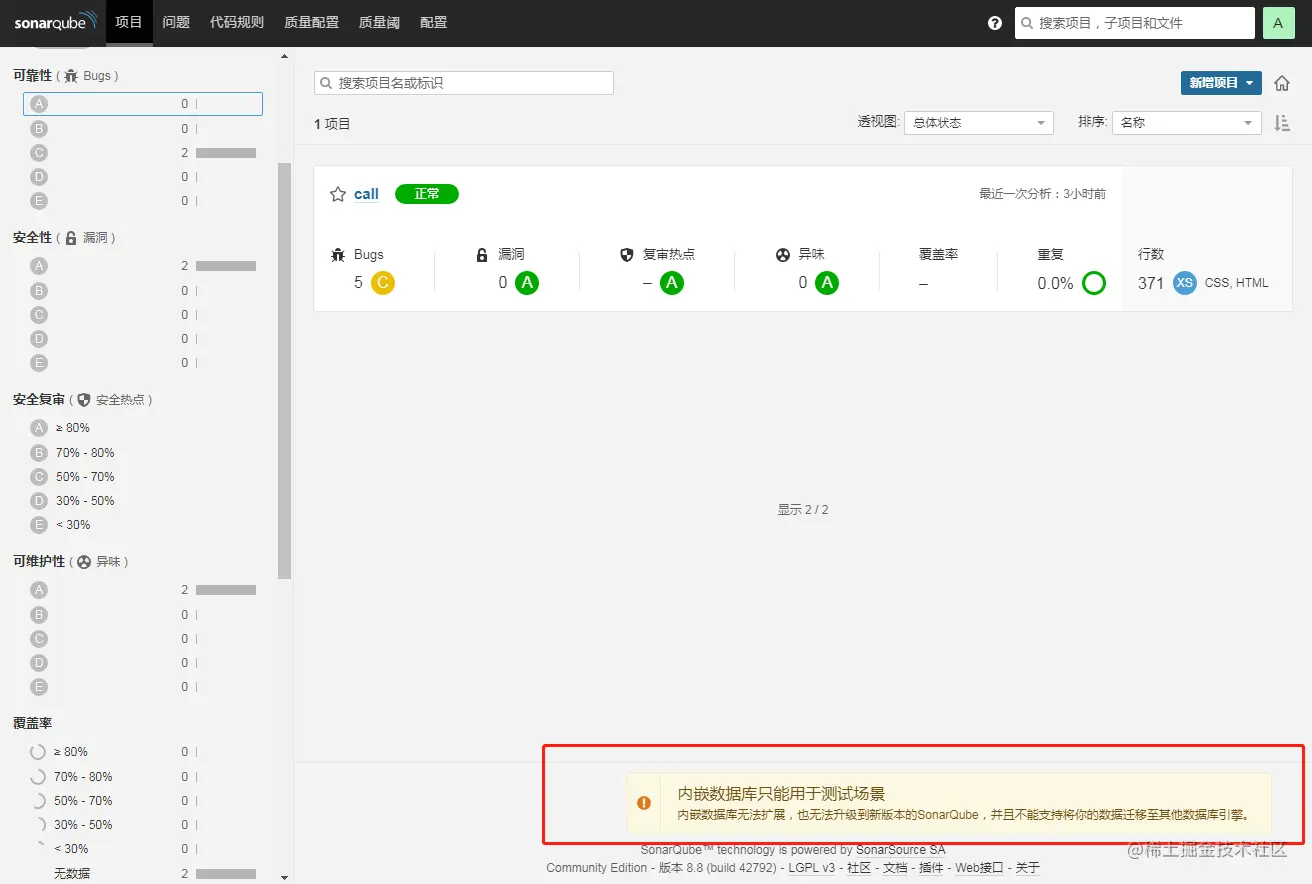Open the 新增项目 dropdown
The width and height of the screenshot is (1312, 884).
[1221, 83]
